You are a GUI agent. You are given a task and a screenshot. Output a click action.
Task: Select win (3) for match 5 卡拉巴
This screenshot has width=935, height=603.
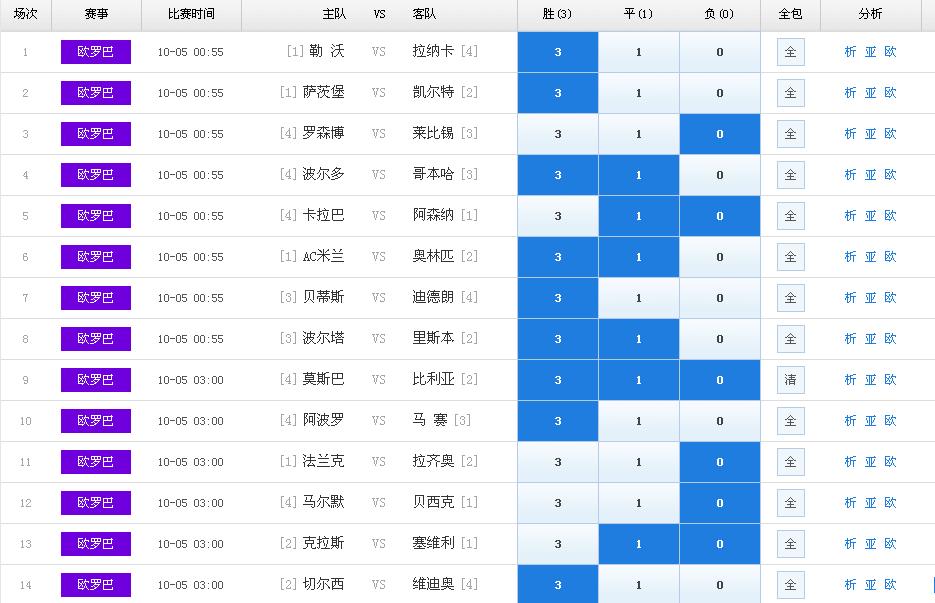click(558, 216)
